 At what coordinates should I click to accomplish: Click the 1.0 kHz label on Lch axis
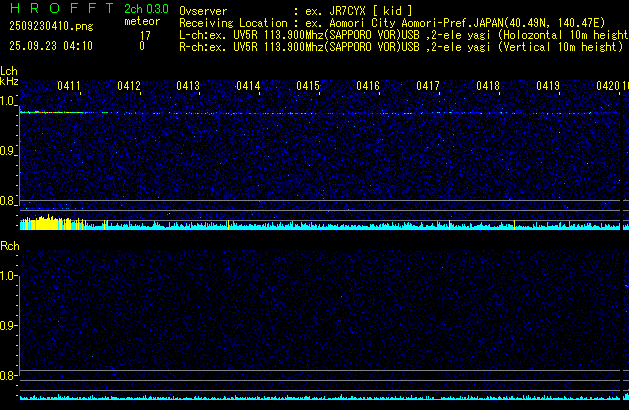9,101
